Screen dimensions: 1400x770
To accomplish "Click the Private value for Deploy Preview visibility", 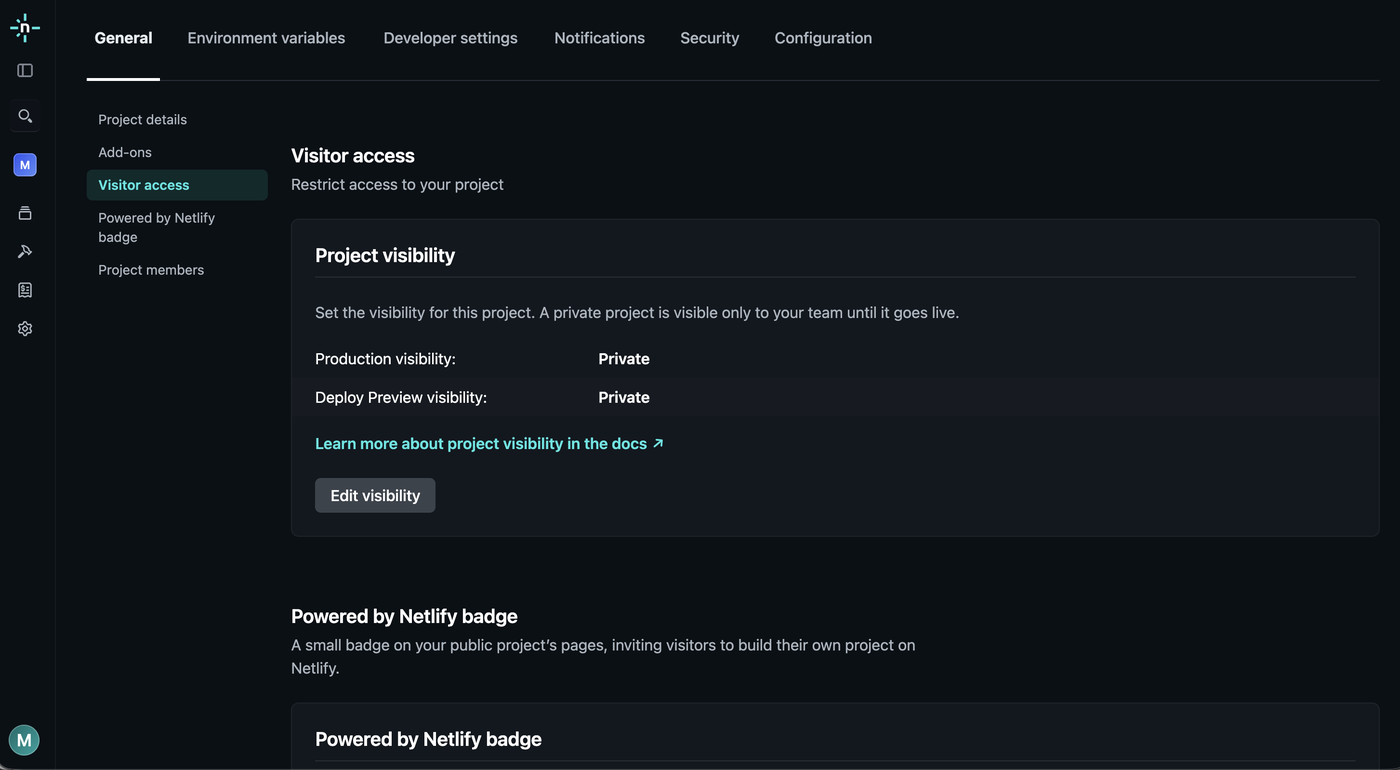I will (624, 397).
